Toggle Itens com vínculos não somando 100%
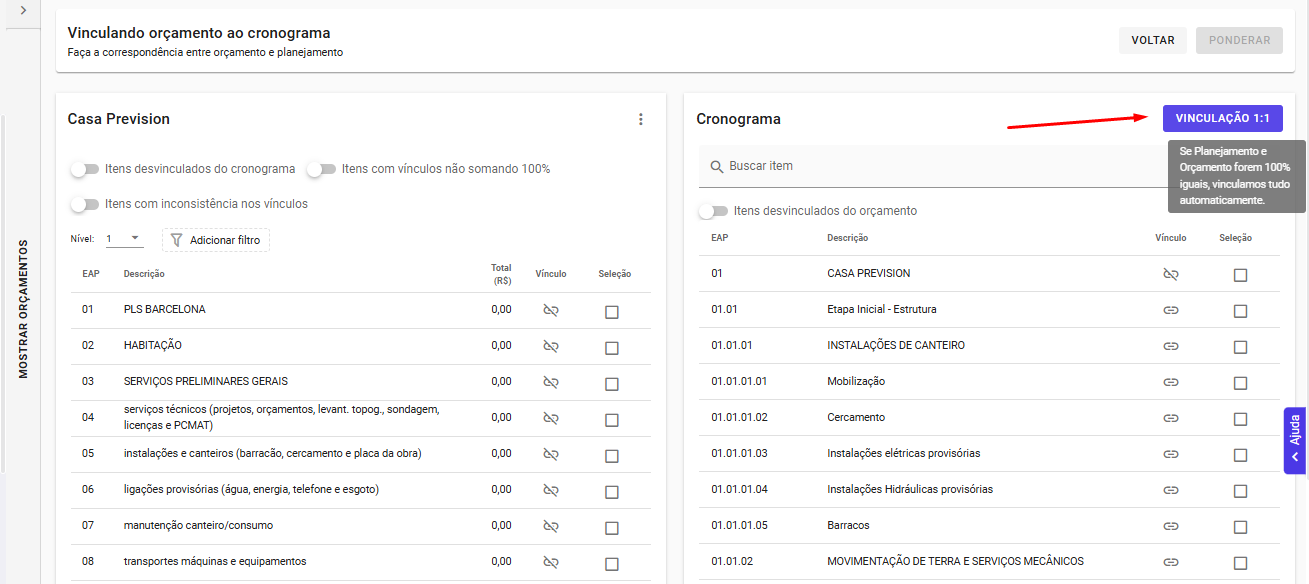The image size is (1309, 584). (x=321, y=169)
